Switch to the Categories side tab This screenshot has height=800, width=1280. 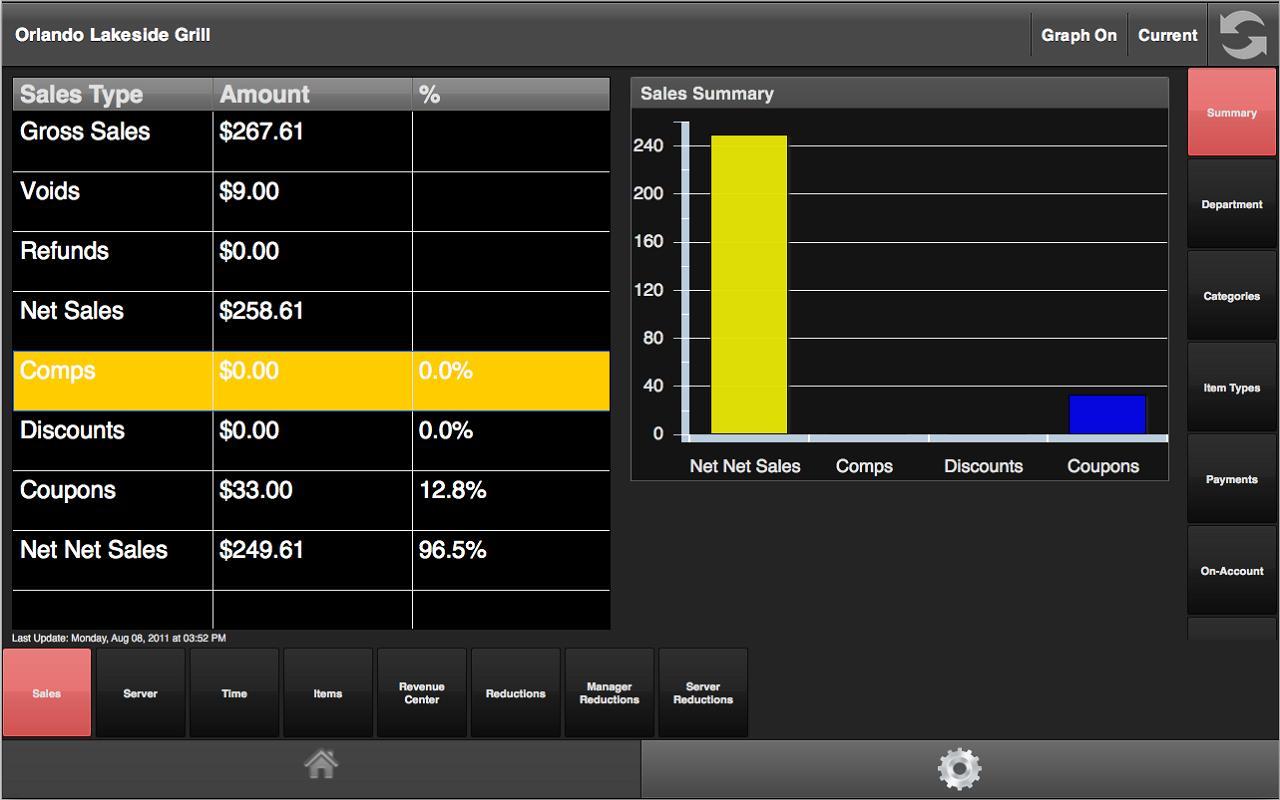[1232, 296]
